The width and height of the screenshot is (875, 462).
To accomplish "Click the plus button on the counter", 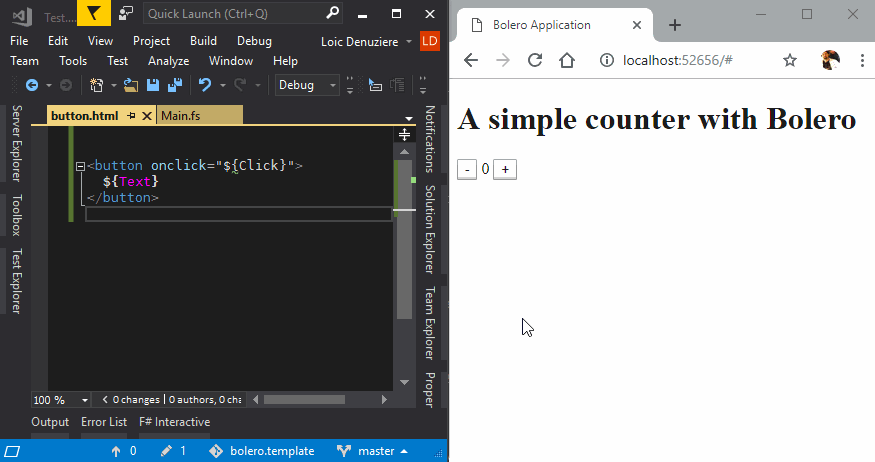I will [x=505, y=170].
